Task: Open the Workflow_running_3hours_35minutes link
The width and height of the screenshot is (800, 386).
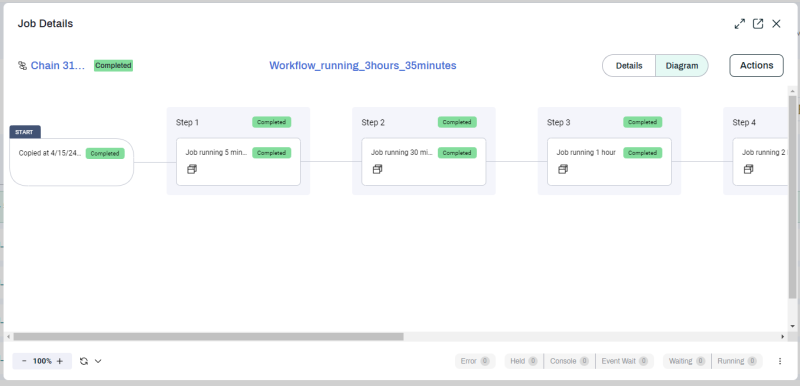Action: pyautogui.click(x=363, y=66)
